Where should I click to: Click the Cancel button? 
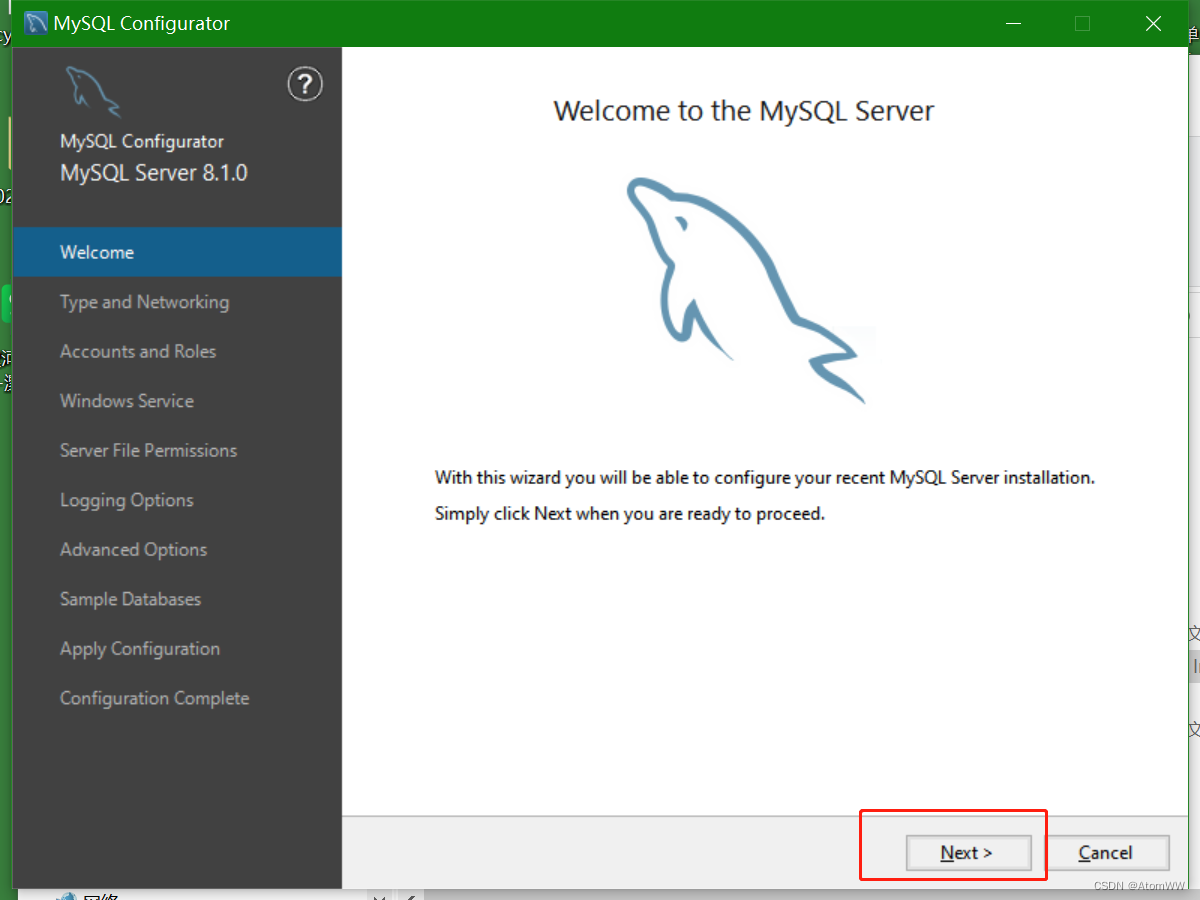coord(1106,853)
